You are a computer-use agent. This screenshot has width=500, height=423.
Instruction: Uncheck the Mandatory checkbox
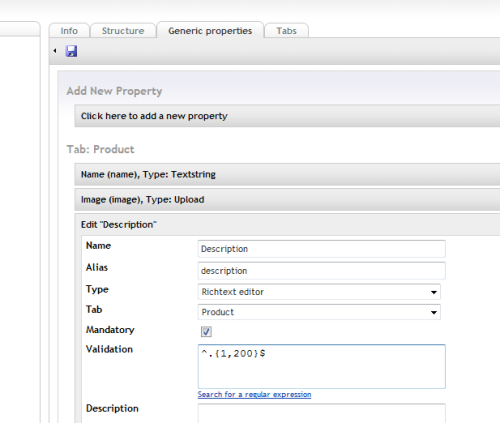[x=206, y=331]
